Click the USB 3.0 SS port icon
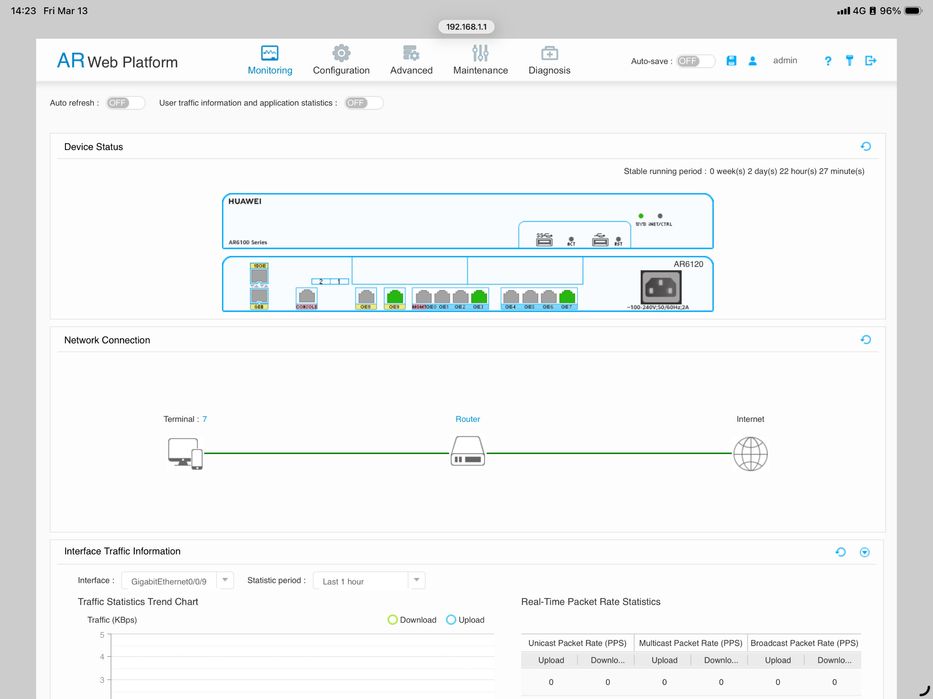Screen dimensions: 933x699 tap(544, 239)
